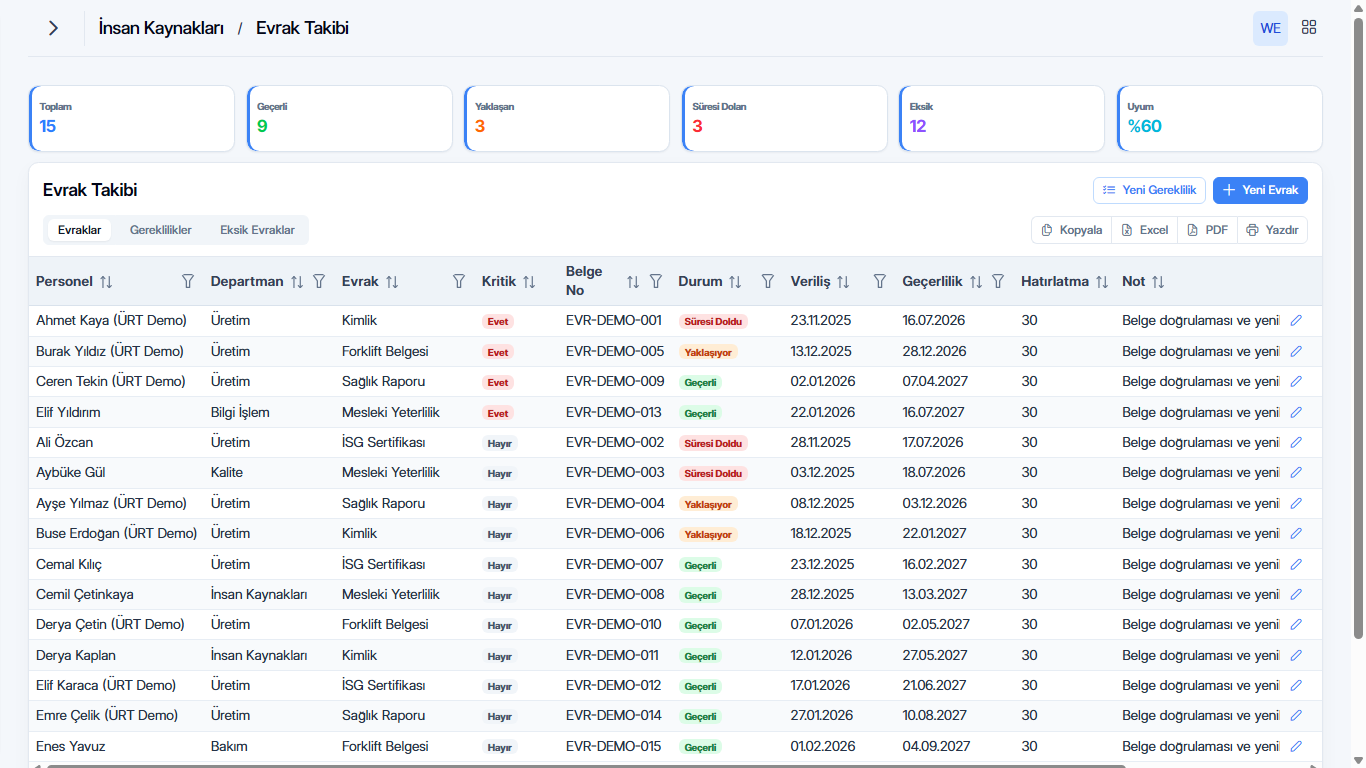Open the apps grid icon
Image resolution: width=1366 pixels, height=768 pixels.
pyautogui.click(x=1309, y=28)
